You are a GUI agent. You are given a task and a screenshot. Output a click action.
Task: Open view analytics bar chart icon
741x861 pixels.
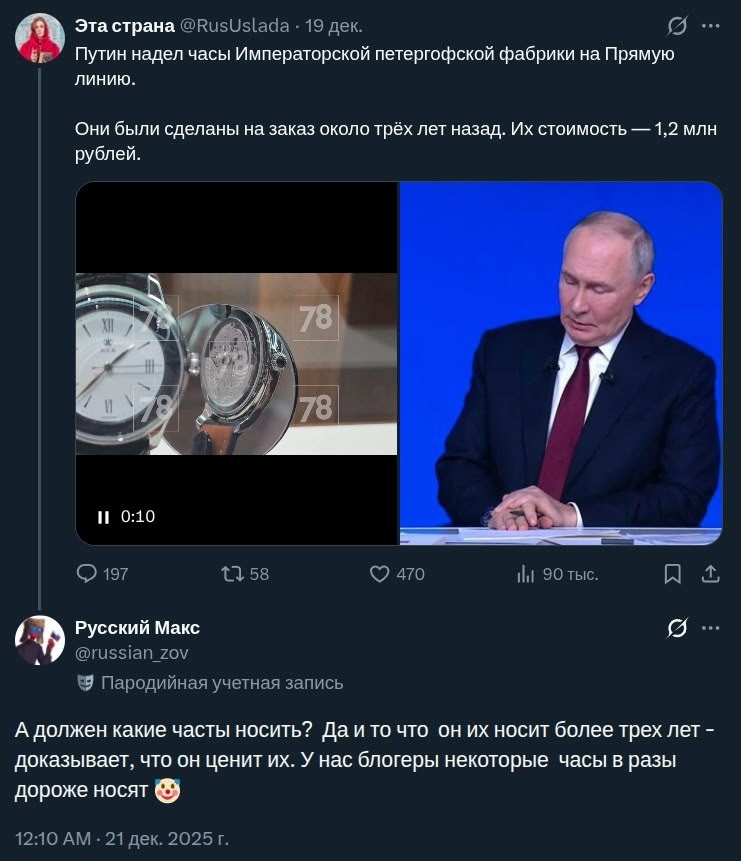click(x=526, y=574)
